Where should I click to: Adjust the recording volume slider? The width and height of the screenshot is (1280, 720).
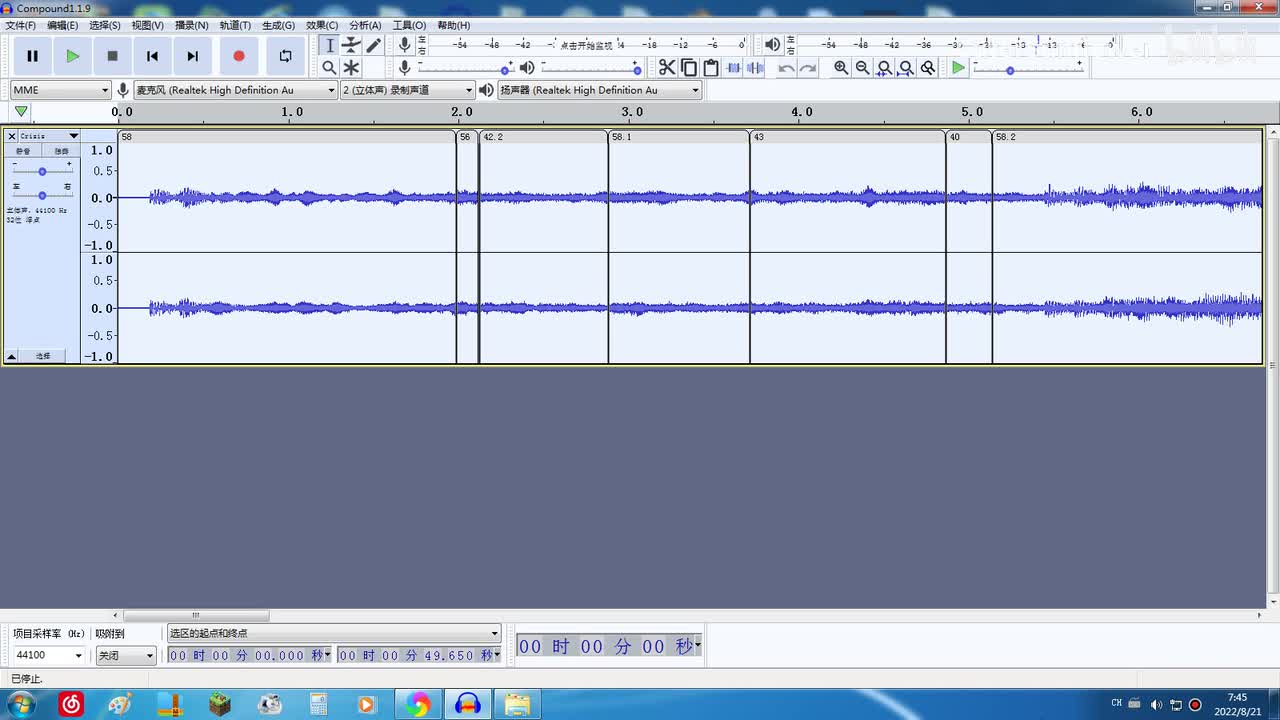click(x=464, y=69)
